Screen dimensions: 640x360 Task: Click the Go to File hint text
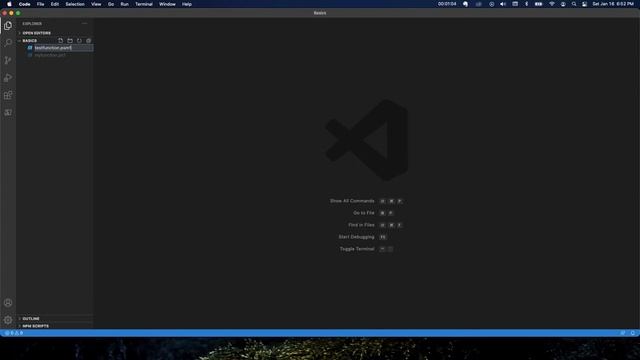[364, 213]
